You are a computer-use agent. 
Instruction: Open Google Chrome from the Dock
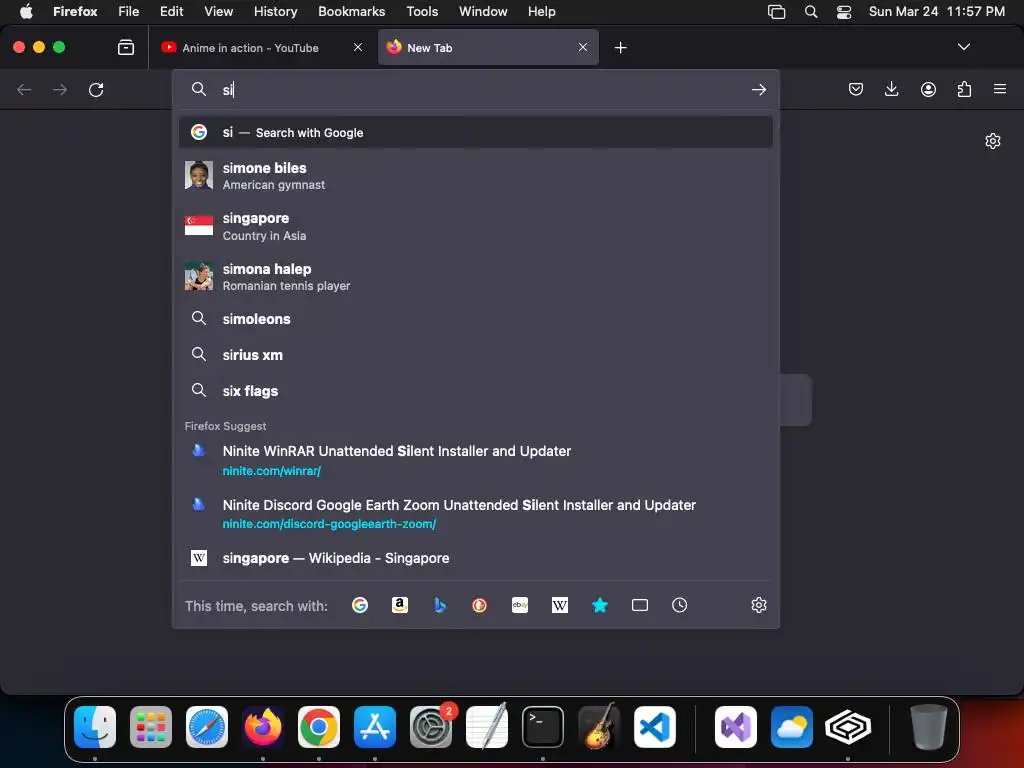tap(319, 727)
